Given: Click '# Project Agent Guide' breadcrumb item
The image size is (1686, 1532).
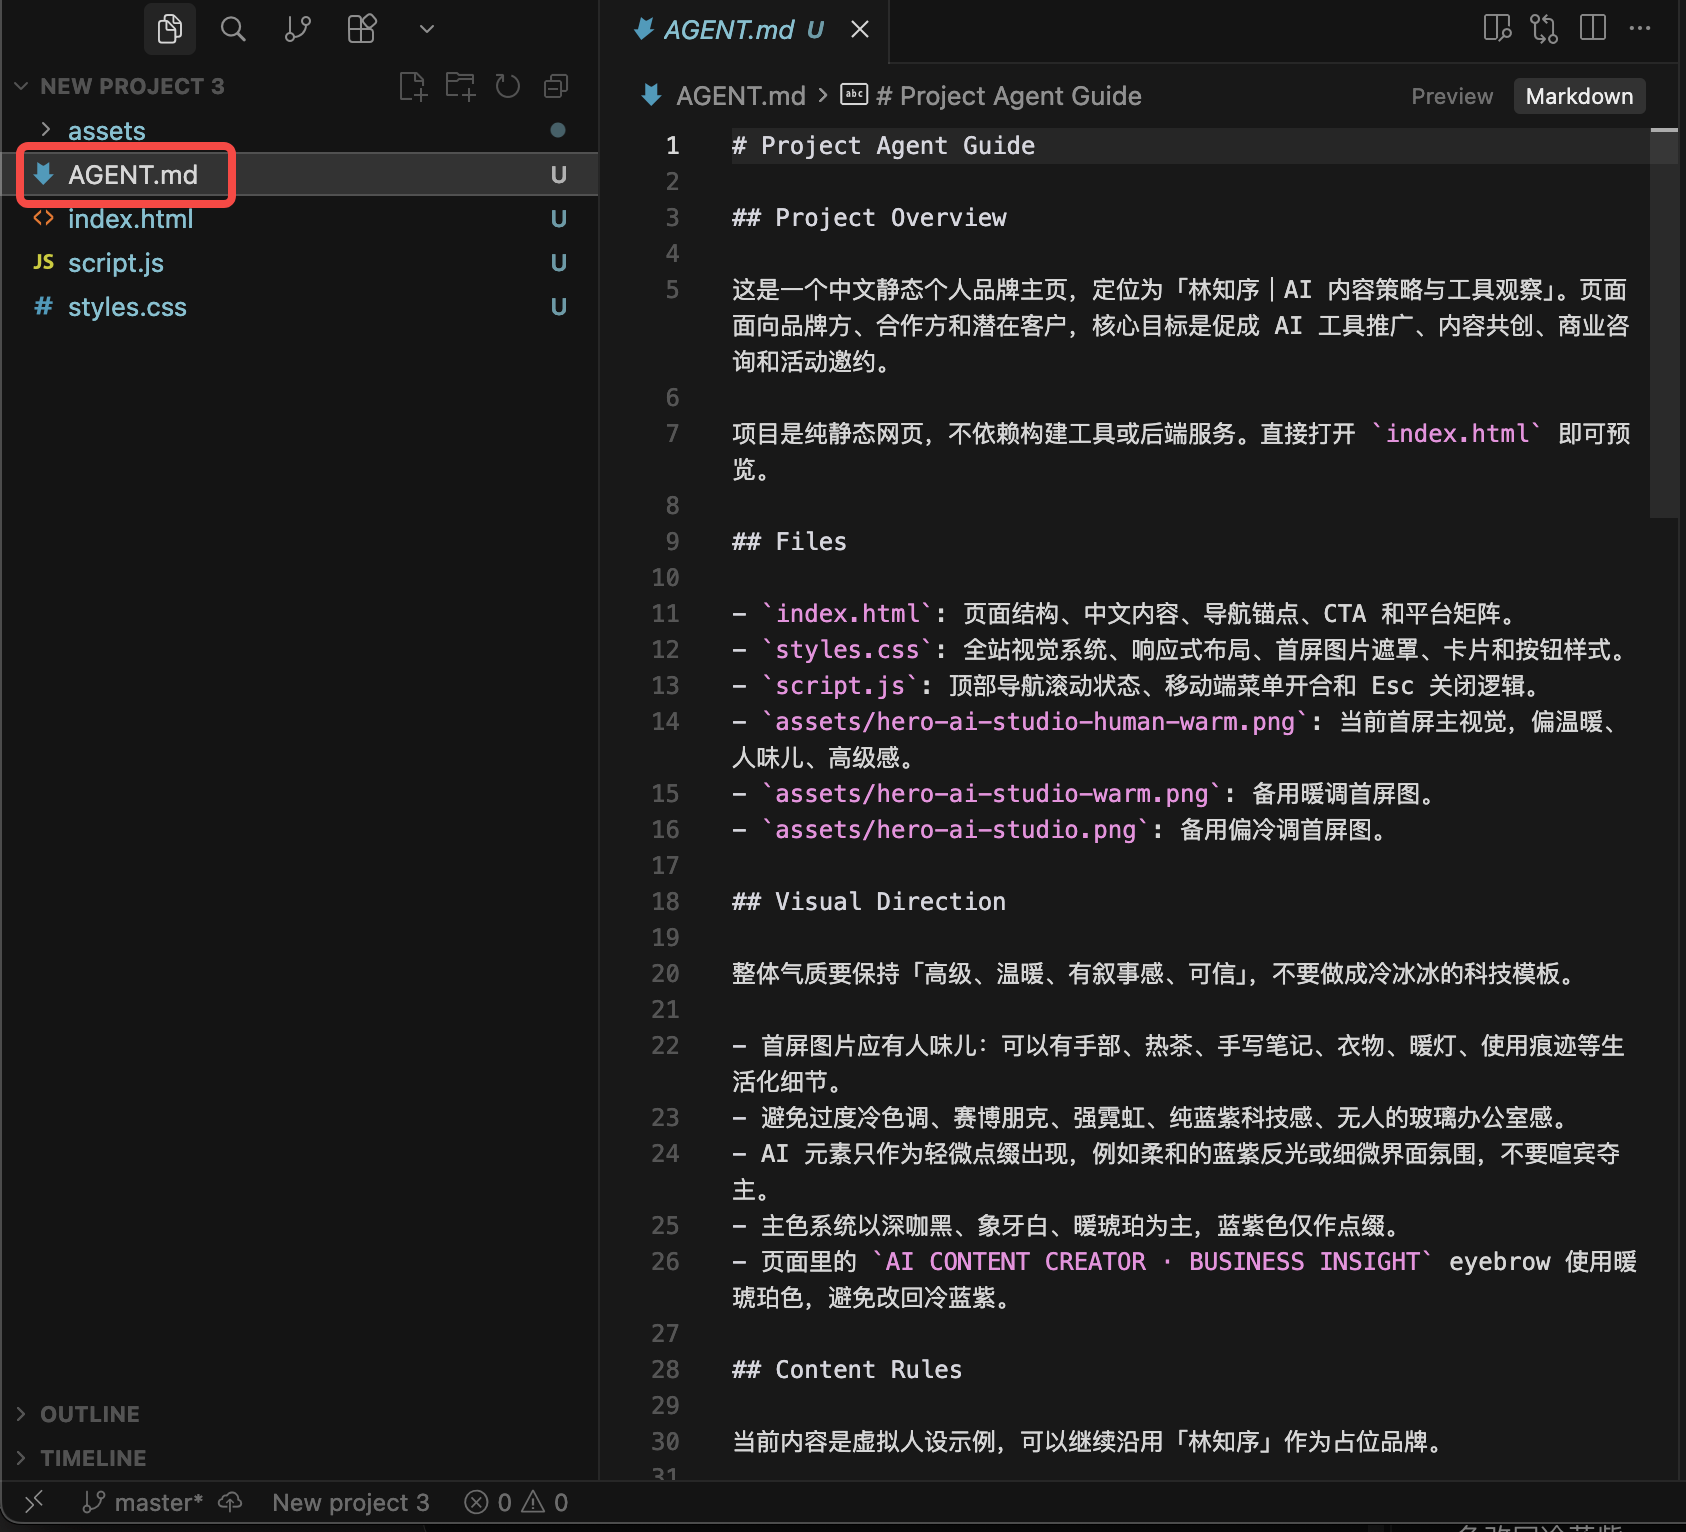Looking at the screenshot, I should point(1008,96).
